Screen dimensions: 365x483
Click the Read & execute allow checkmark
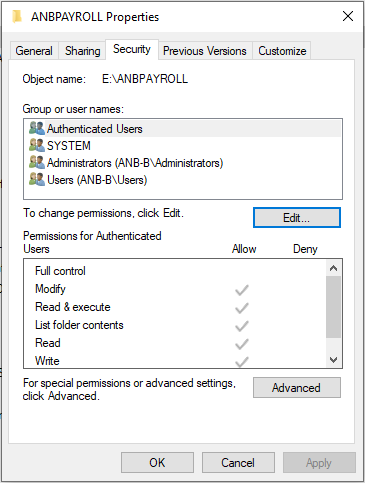pos(242,308)
